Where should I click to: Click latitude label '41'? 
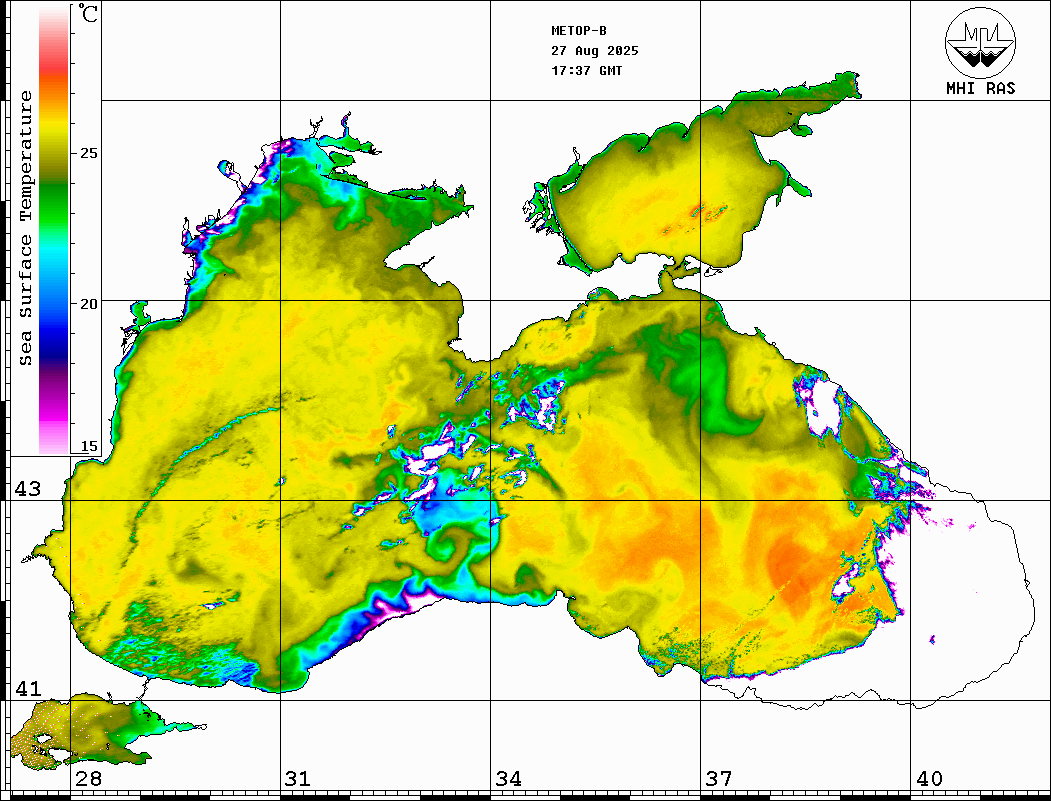click(28, 689)
